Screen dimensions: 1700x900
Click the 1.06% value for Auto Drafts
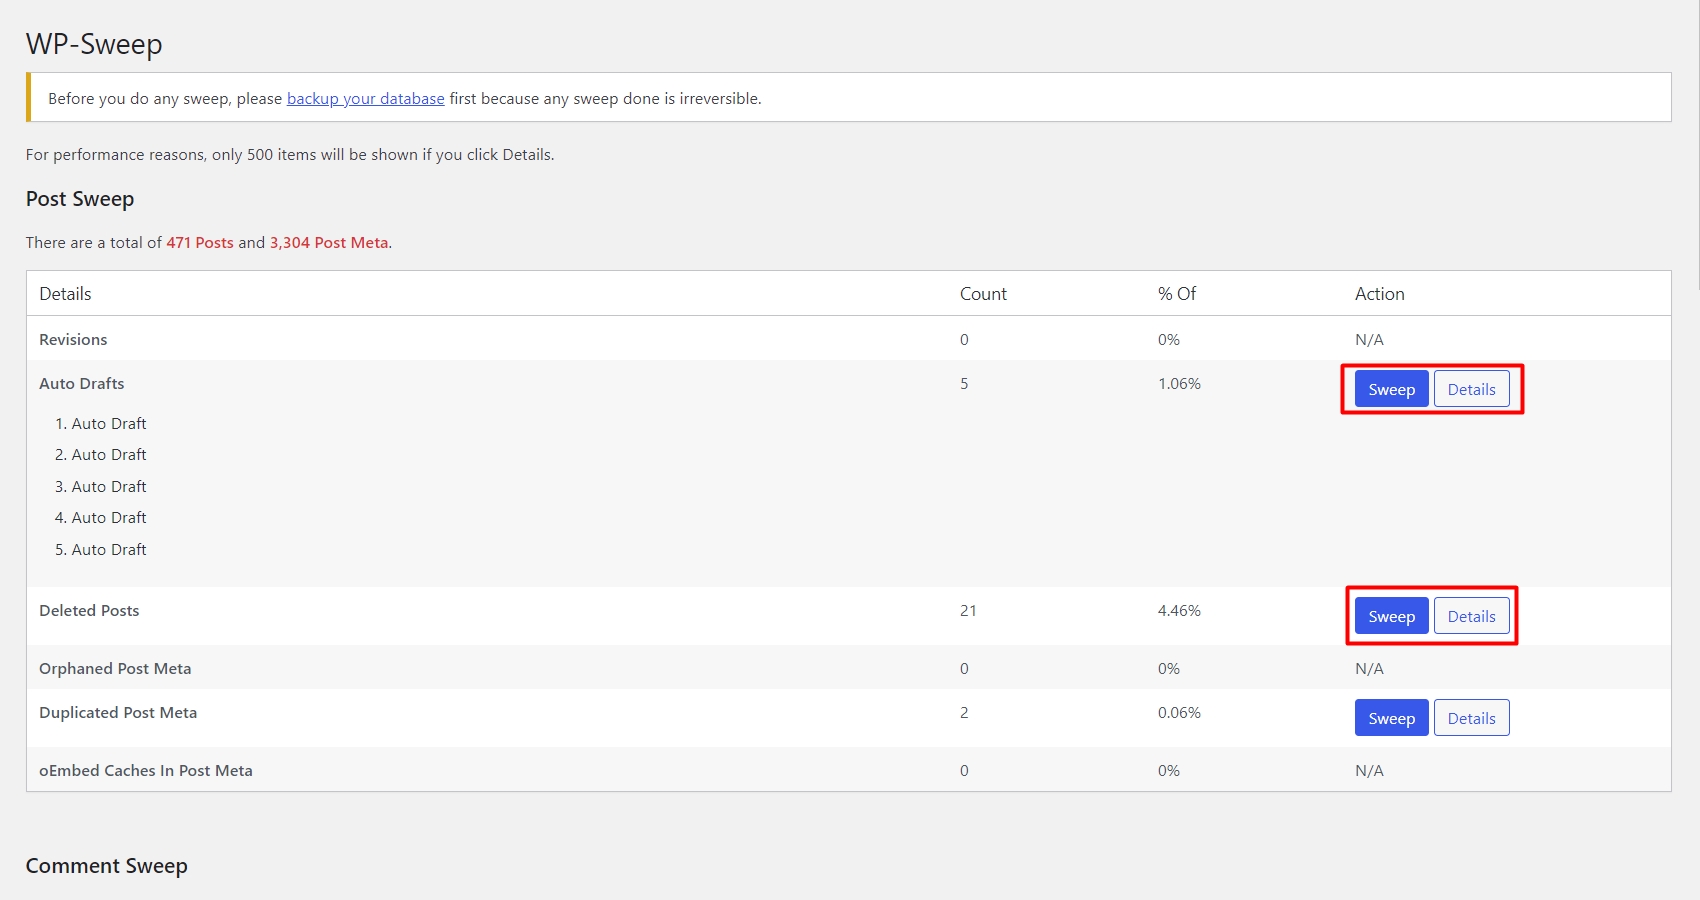[1179, 383]
